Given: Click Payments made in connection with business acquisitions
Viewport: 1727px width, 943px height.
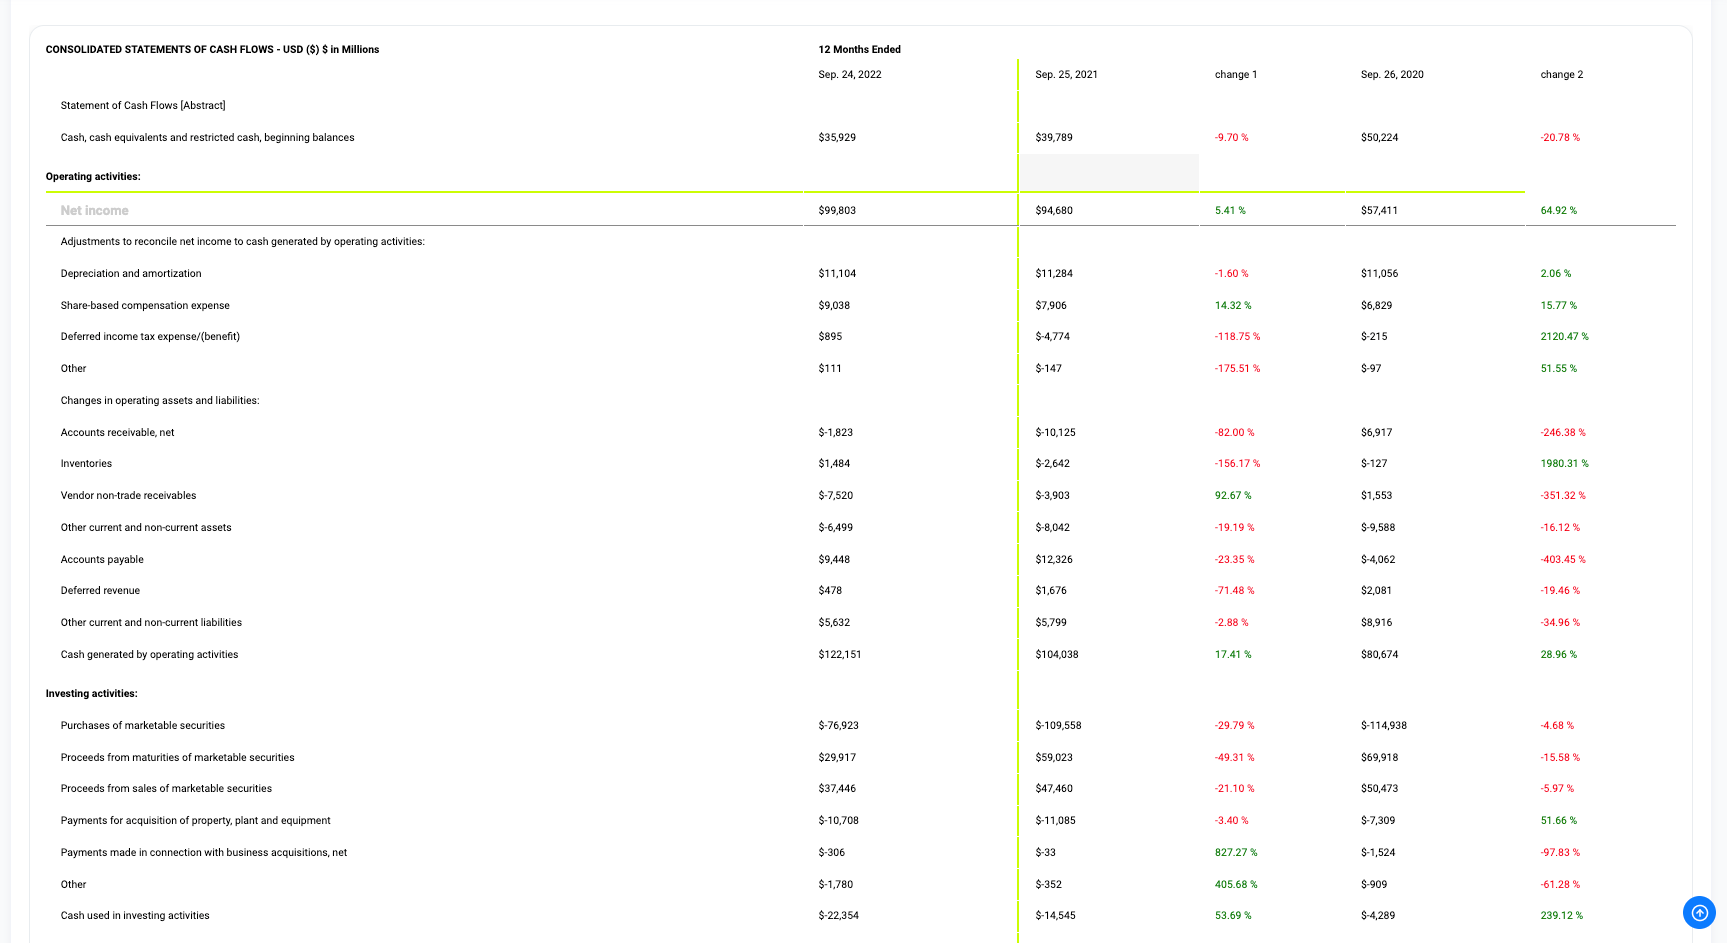Looking at the screenshot, I should 203,852.
